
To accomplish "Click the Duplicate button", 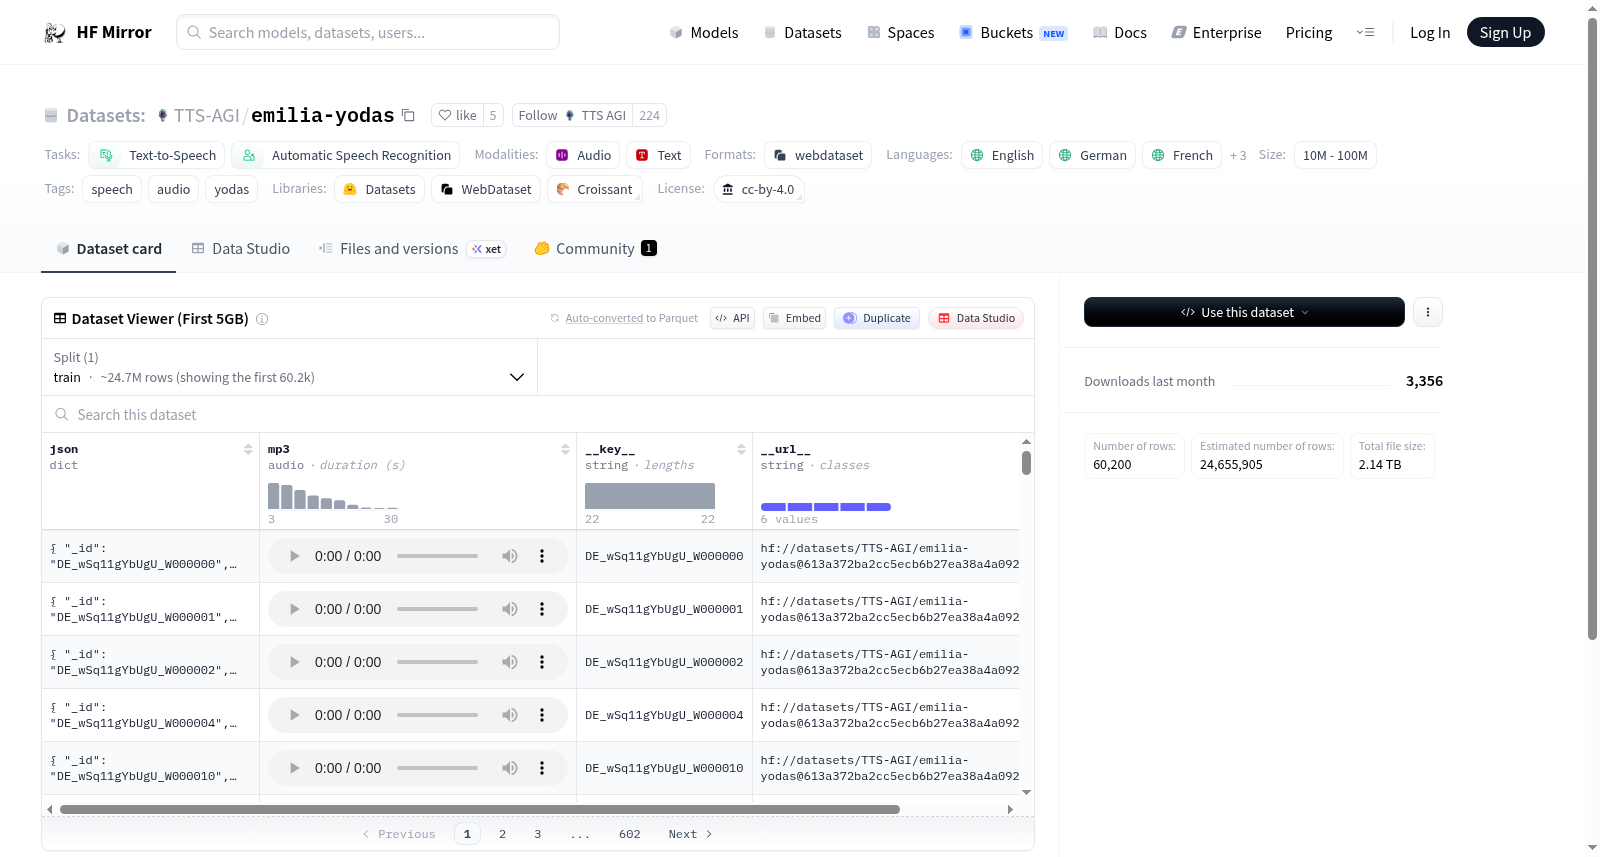I will click(x=877, y=318).
